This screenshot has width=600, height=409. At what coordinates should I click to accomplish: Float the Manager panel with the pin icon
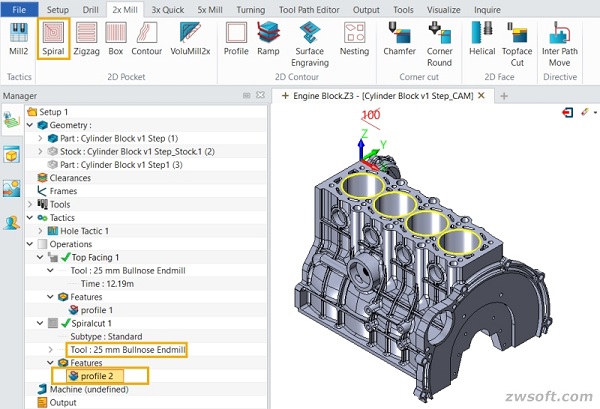pyautogui.click(x=246, y=95)
